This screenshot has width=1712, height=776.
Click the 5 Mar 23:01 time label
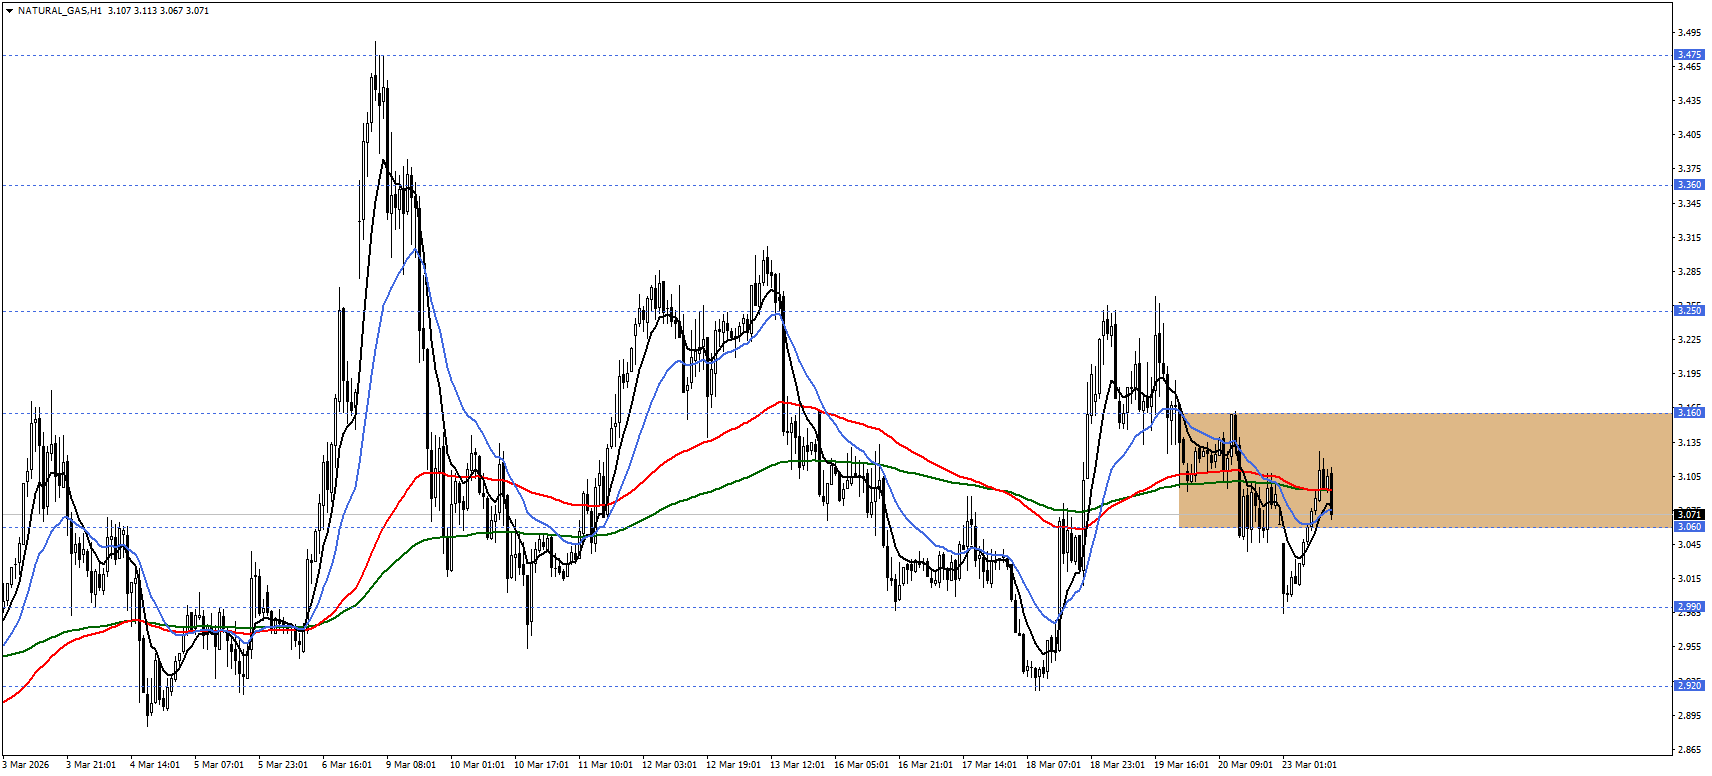click(x=283, y=765)
